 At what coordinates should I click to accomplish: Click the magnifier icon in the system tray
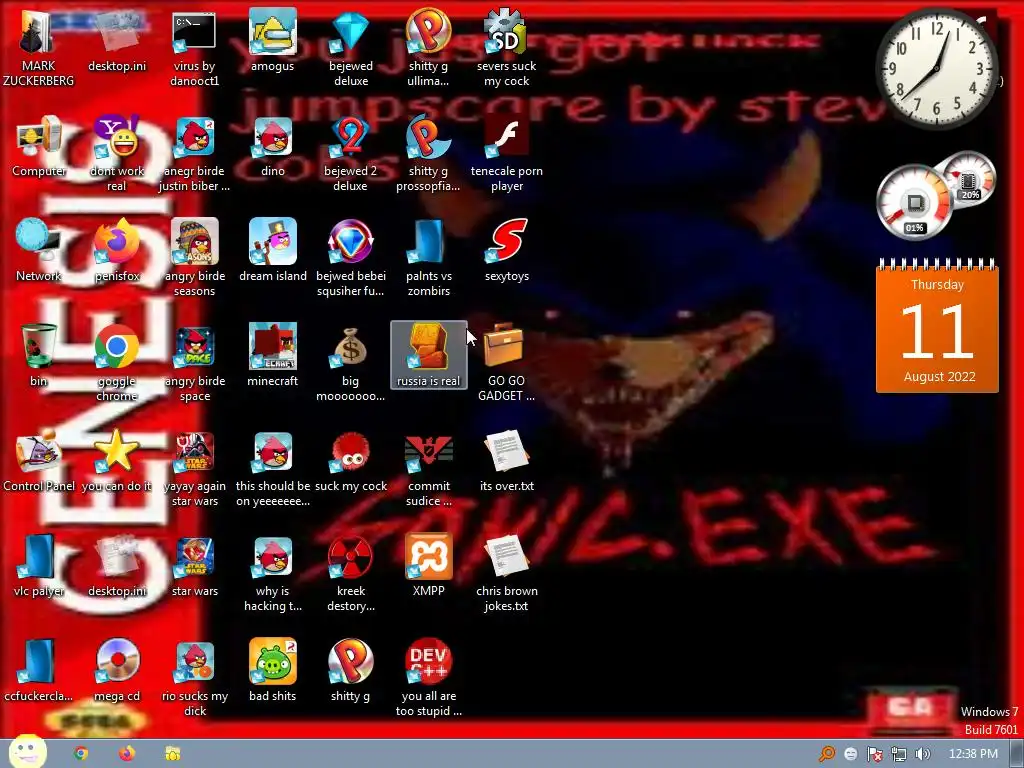(x=827, y=754)
